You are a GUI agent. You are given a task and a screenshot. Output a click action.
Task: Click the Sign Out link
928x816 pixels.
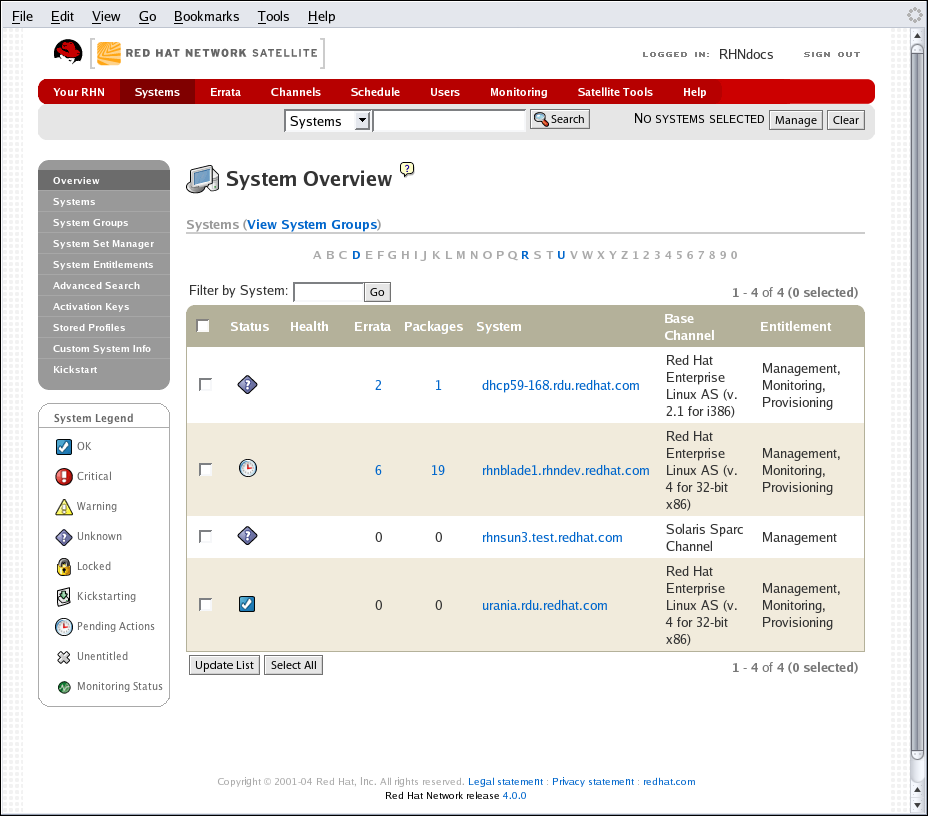[832, 54]
